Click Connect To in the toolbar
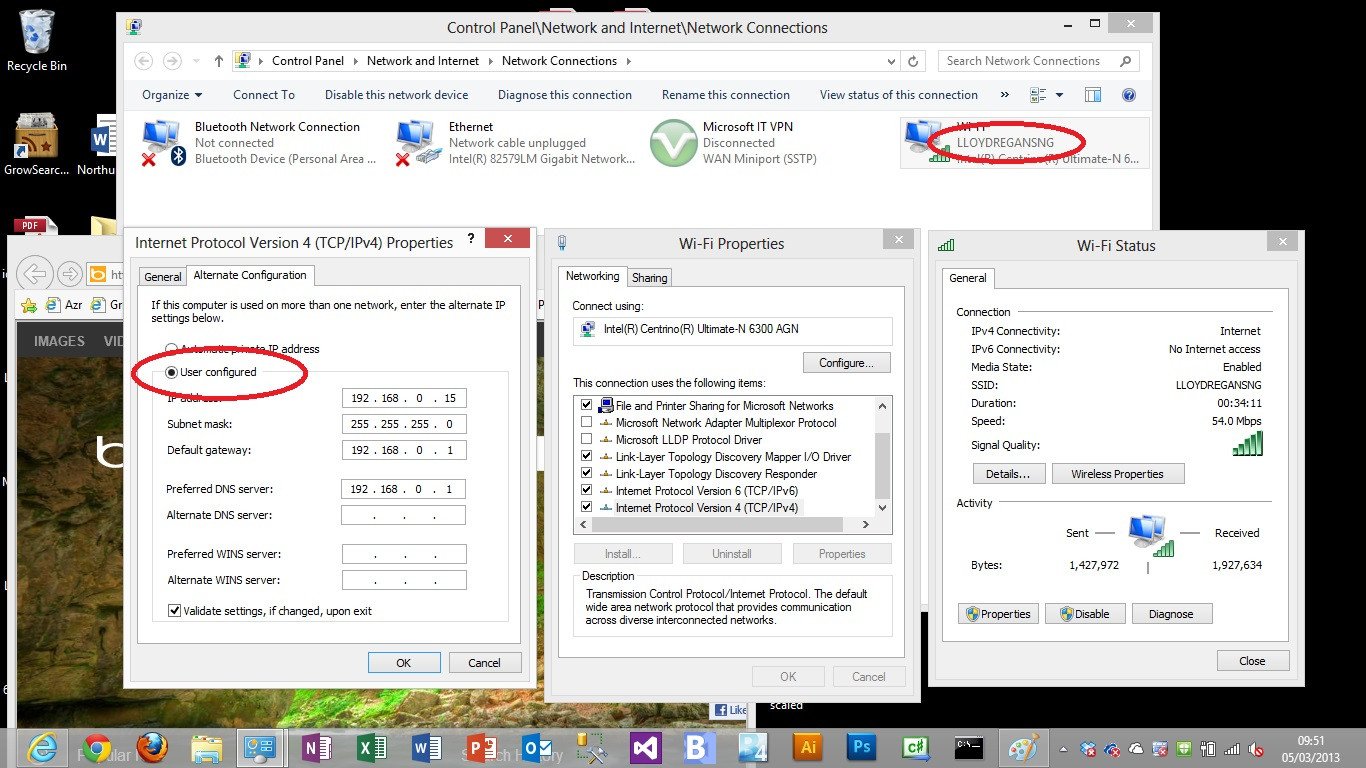Viewport: 1366px width, 768px height. tap(264, 95)
